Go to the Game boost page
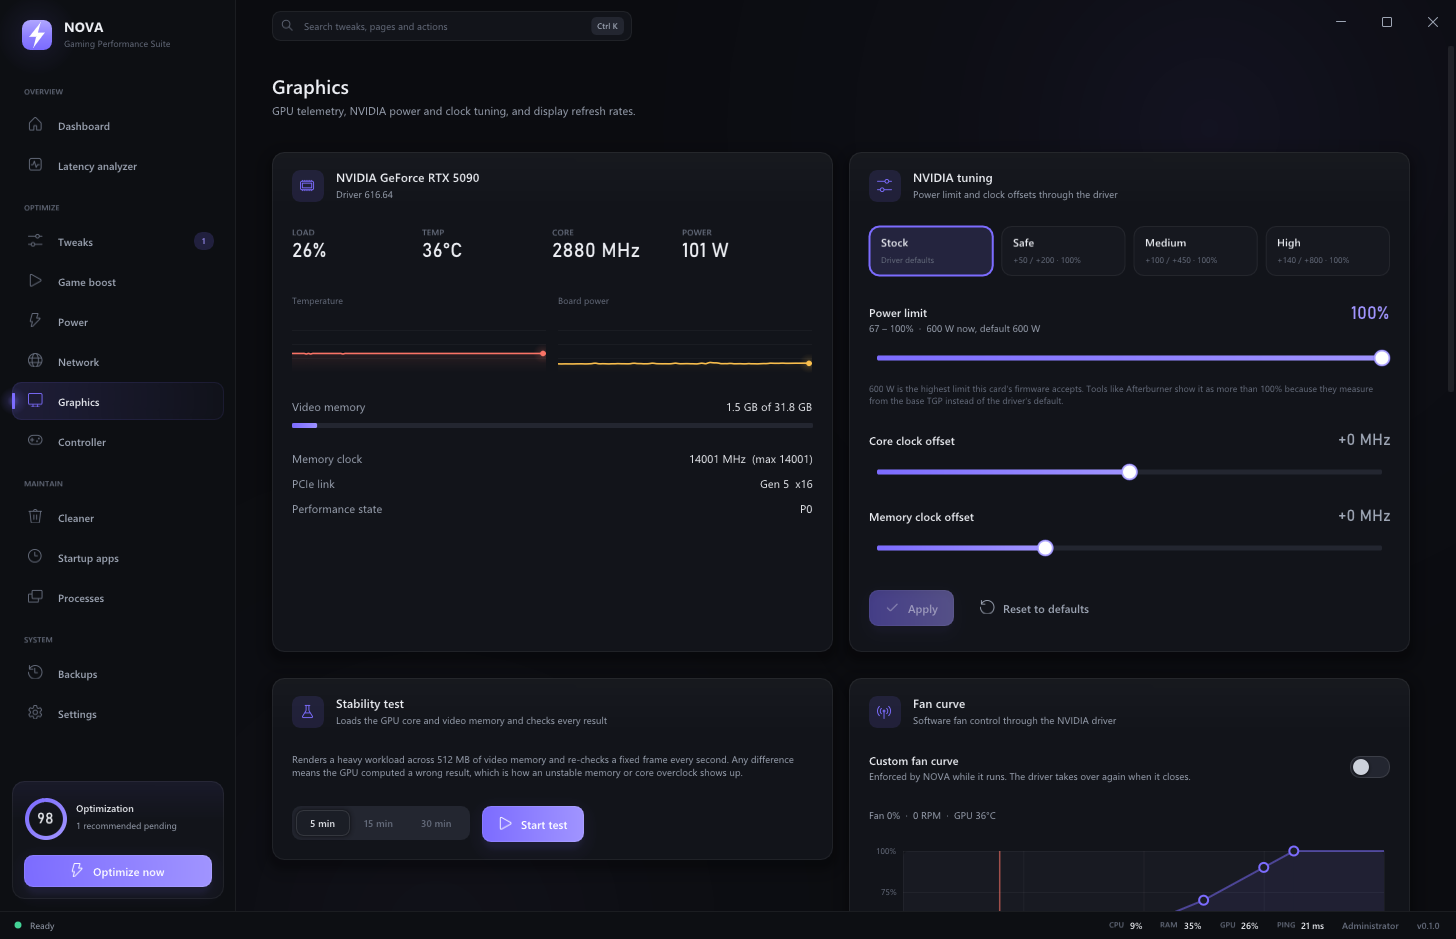Image resolution: width=1456 pixels, height=939 pixels. click(x=118, y=282)
